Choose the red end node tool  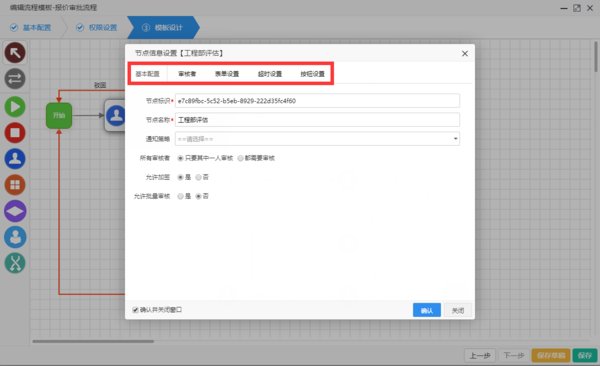15,133
